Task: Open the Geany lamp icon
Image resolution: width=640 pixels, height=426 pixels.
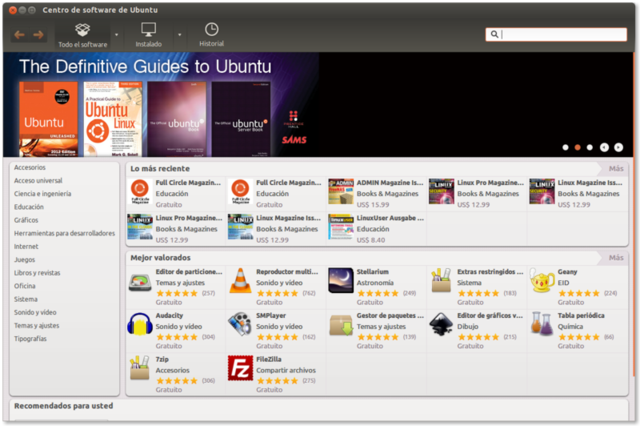Action: tap(542, 280)
